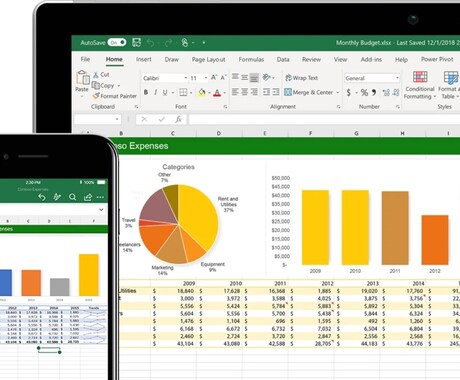460x380 pixels.
Task: Click the Decrease Decimal icon
Action: coord(396,92)
